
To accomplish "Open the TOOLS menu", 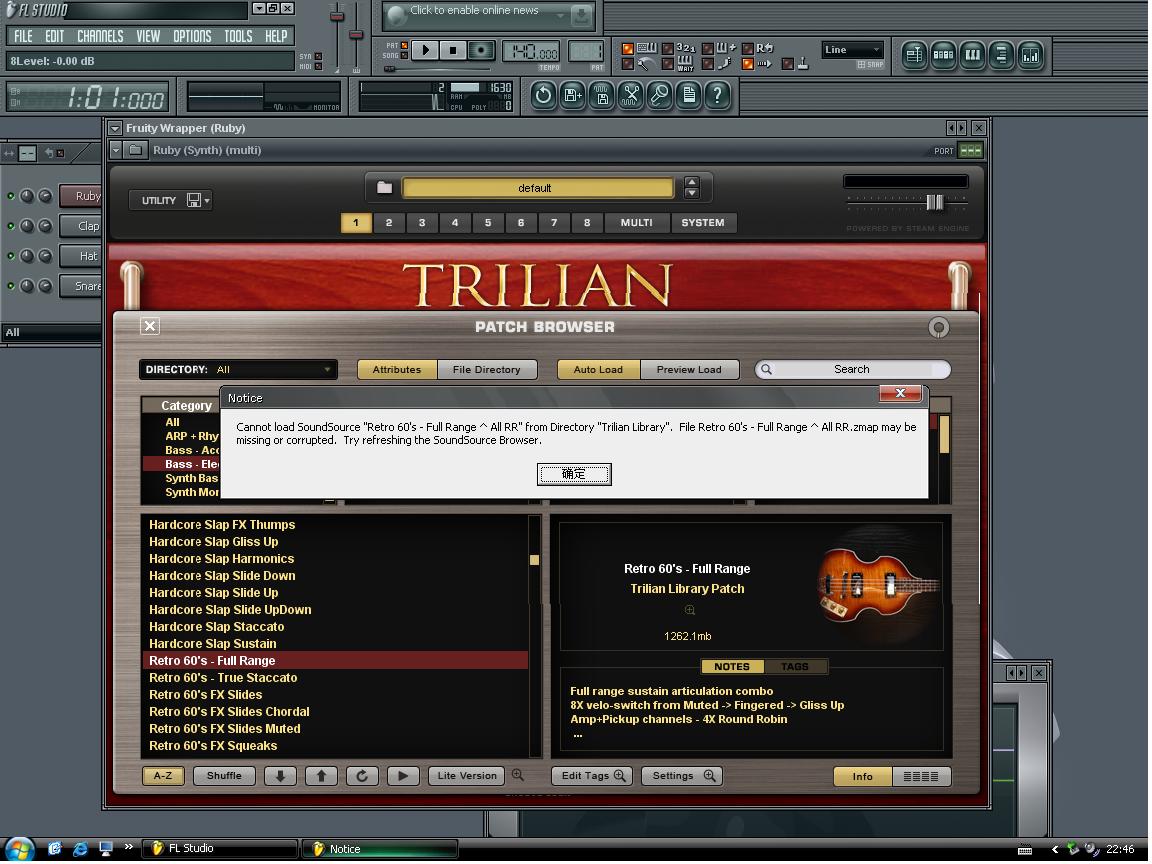I will (x=238, y=36).
